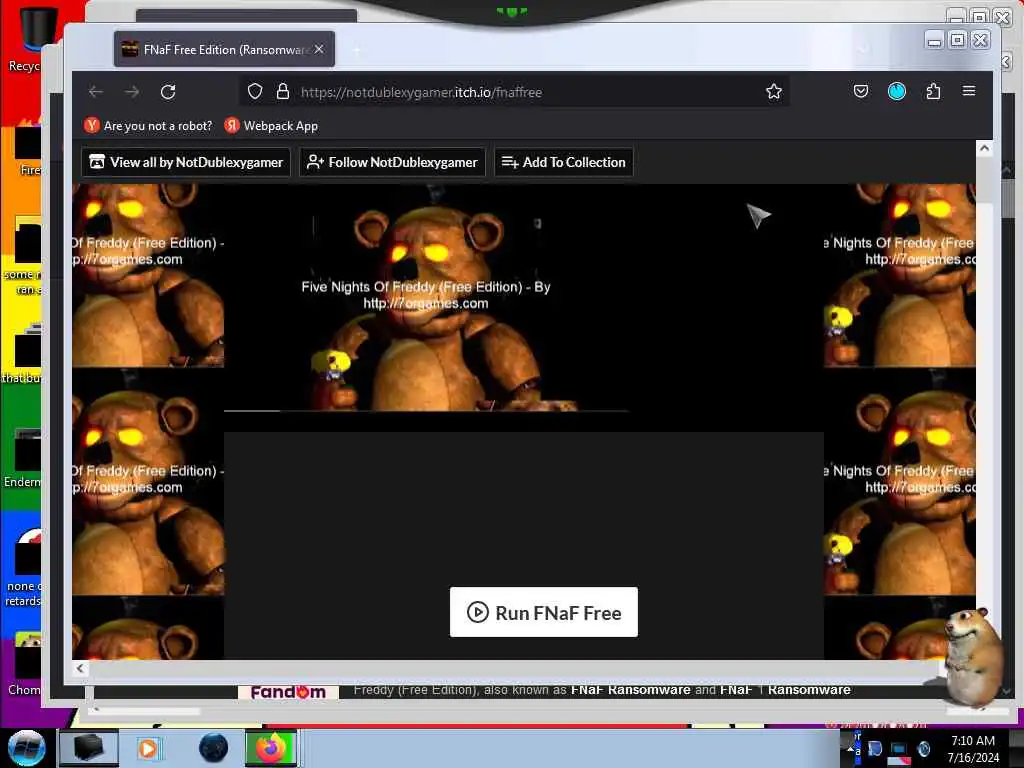Show hidden tray icons arrow

tap(851, 748)
